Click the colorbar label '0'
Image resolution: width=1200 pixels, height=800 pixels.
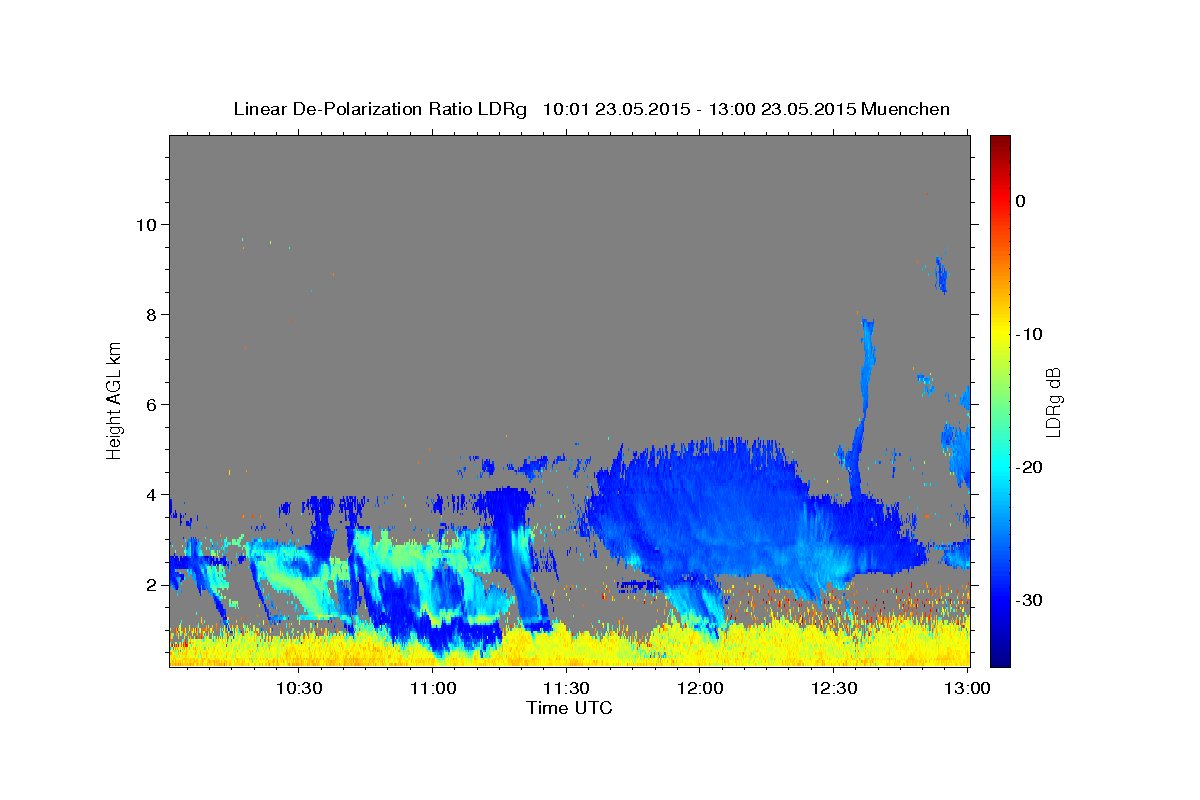[x=1021, y=201]
